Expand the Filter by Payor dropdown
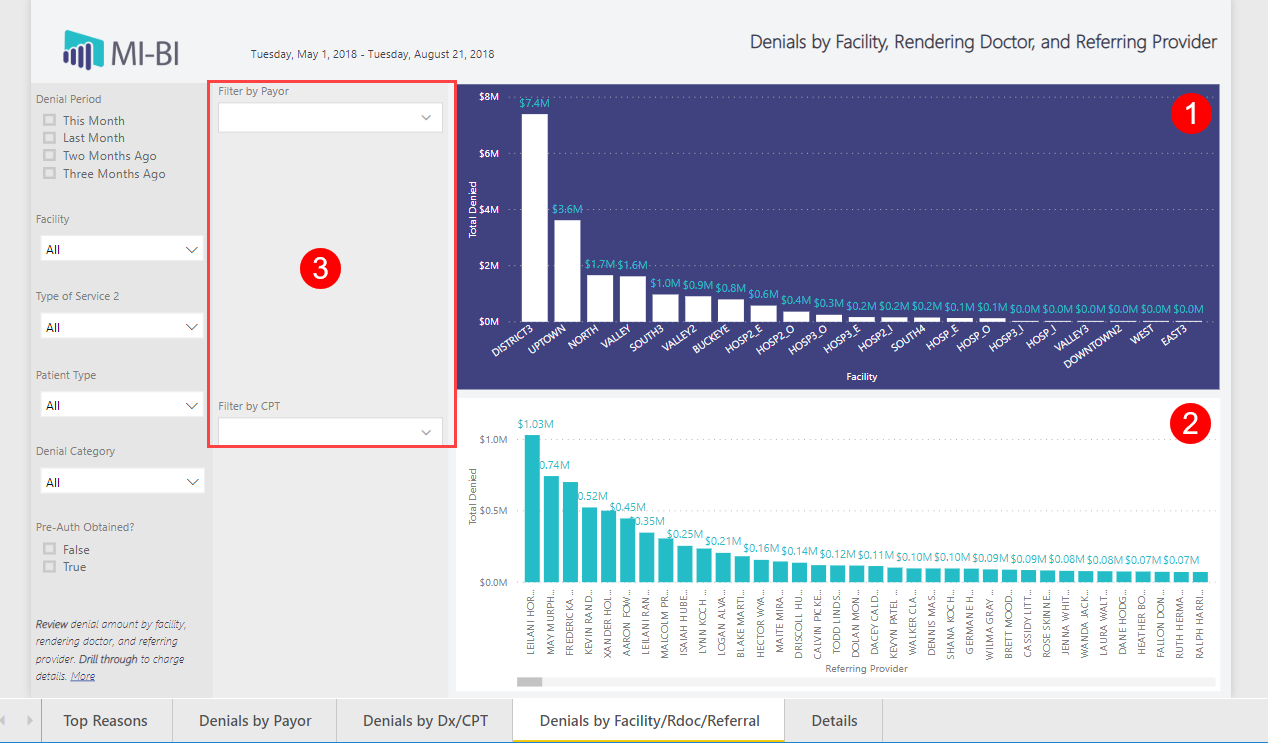The image size is (1268, 743). (x=330, y=118)
